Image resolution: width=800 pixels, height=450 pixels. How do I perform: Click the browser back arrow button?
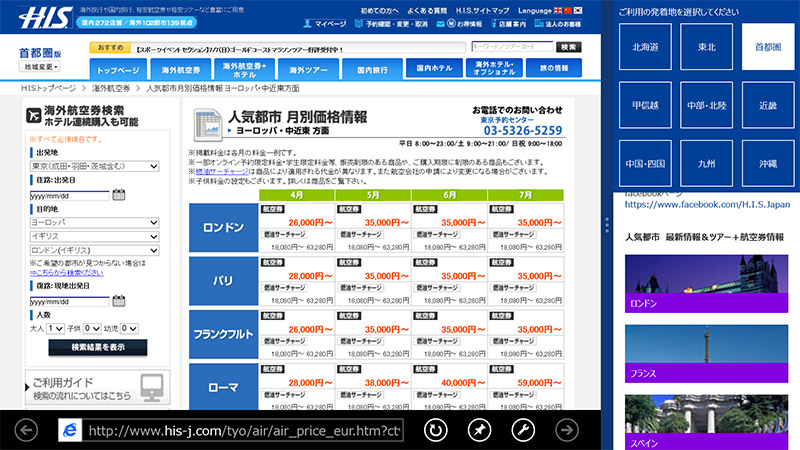tap(27, 430)
